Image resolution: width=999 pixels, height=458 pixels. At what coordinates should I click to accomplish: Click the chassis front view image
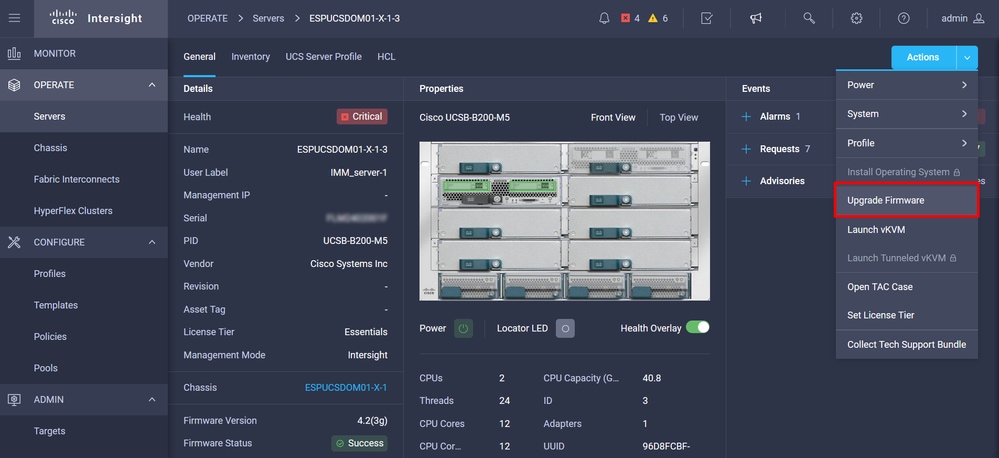pyautogui.click(x=564, y=221)
